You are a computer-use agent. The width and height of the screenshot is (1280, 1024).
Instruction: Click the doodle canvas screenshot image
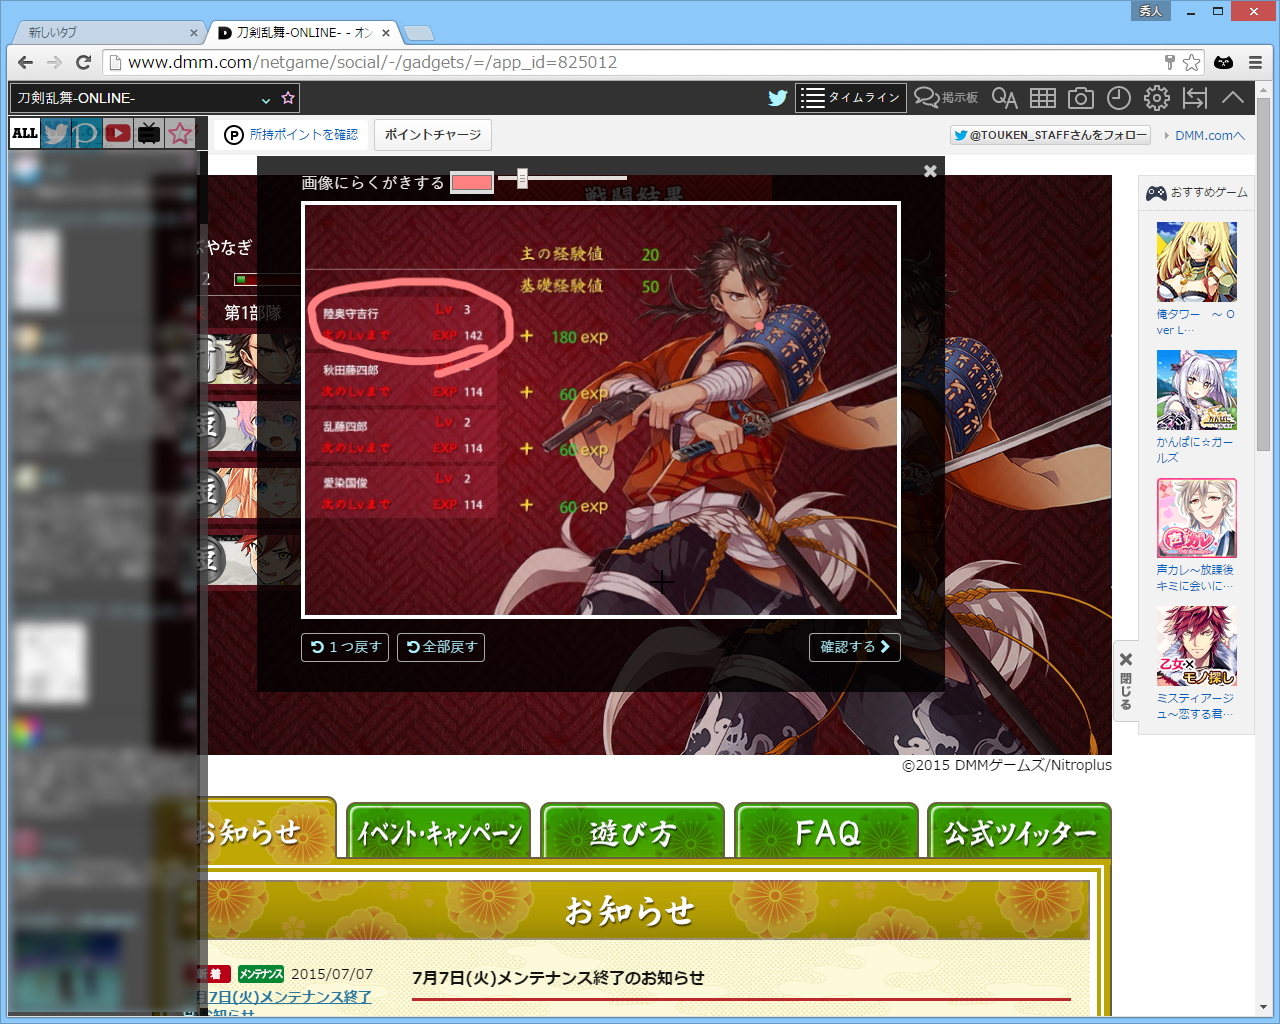(601, 410)
